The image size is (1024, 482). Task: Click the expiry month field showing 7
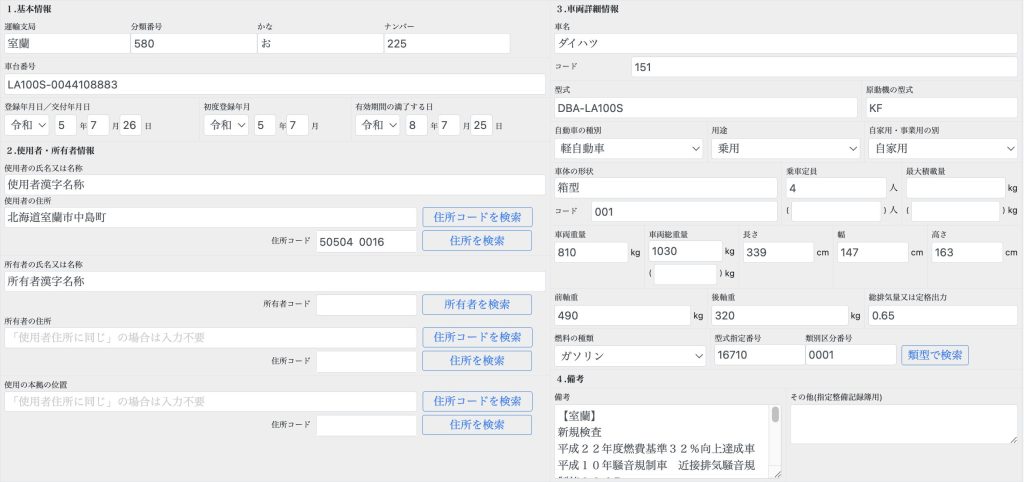pos(449,125)
